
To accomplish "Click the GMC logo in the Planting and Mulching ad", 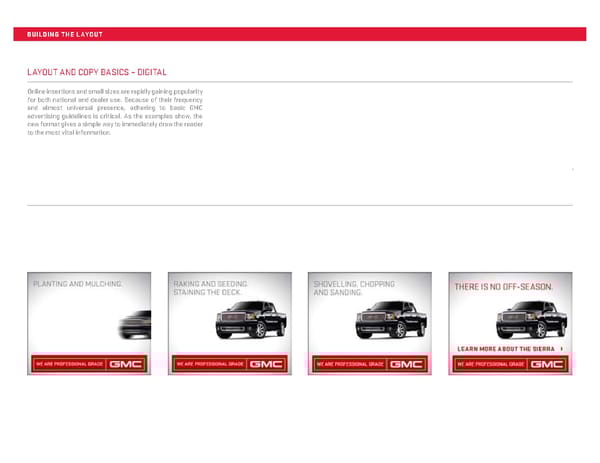I will (x=127, y=364).
